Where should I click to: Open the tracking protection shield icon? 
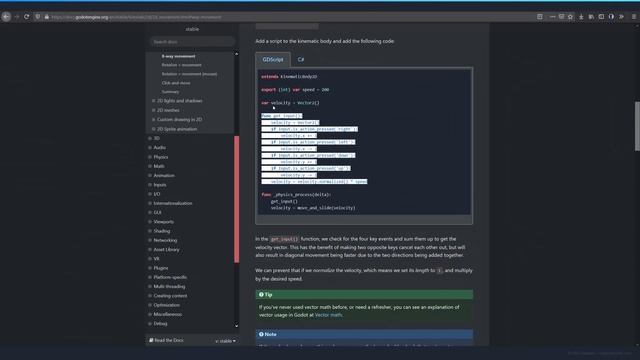(x=38, y=17)
